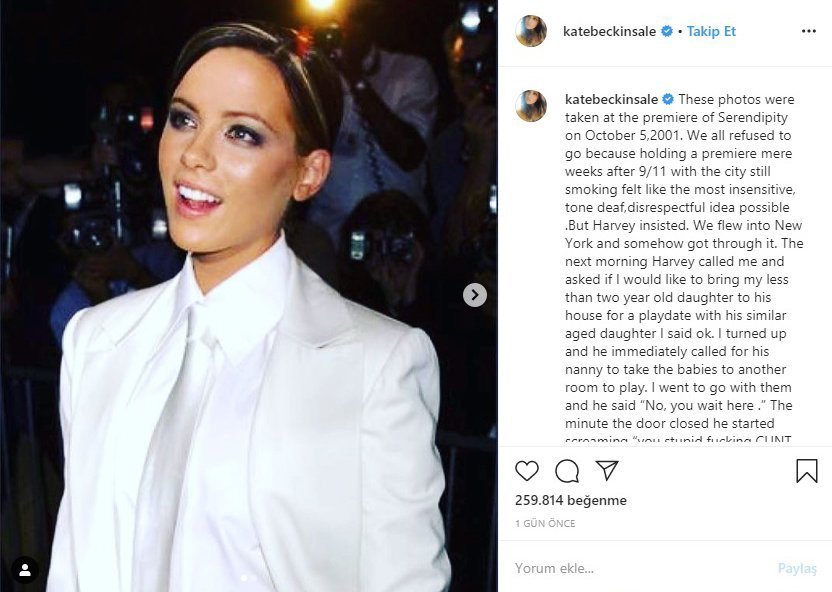The width and height of the screenshot is (832, 592).
Task: Submit the comment with Paylaş
Action: click(797, 568)
